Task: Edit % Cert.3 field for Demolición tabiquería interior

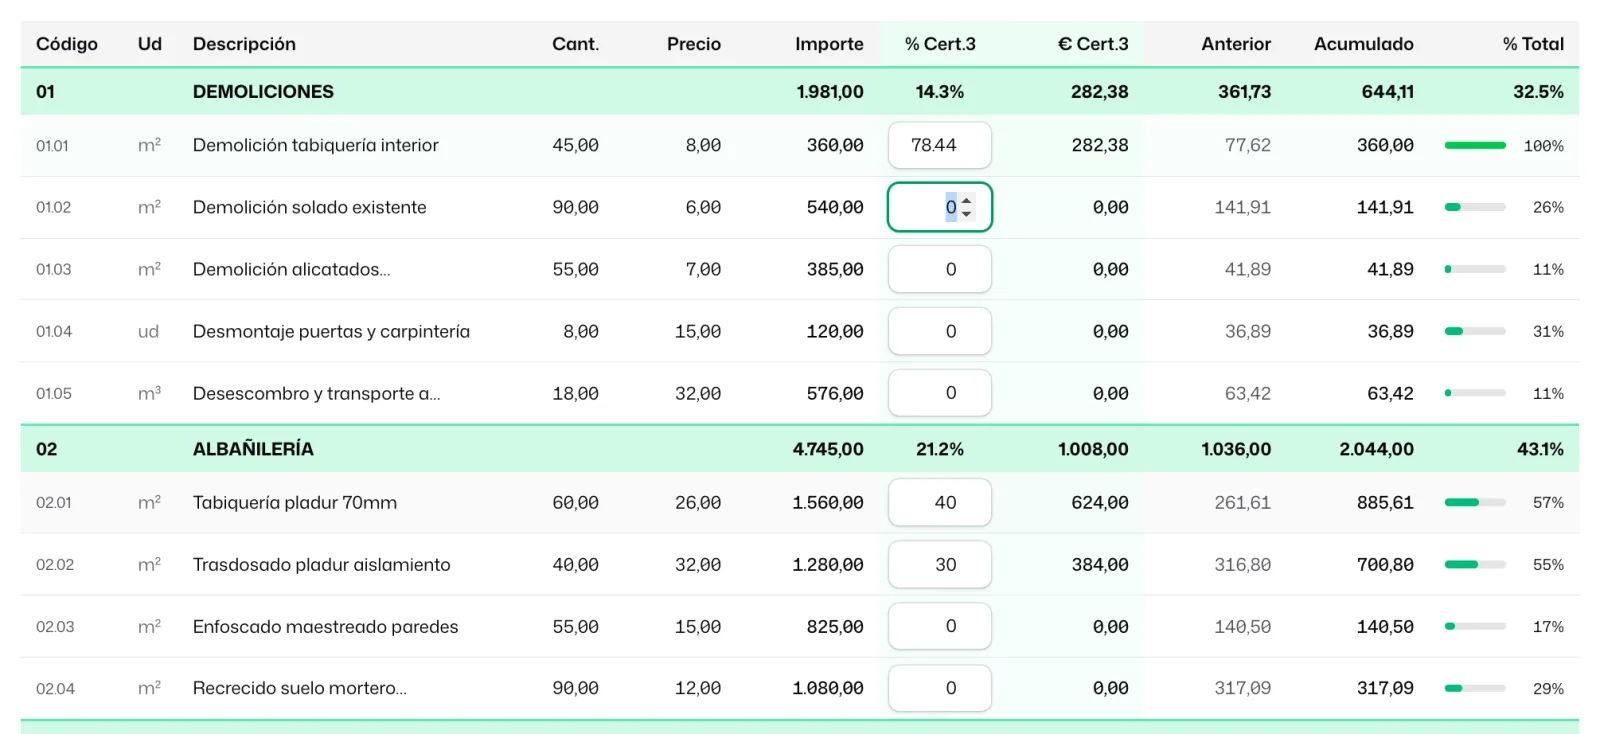Action: [940, 145]
